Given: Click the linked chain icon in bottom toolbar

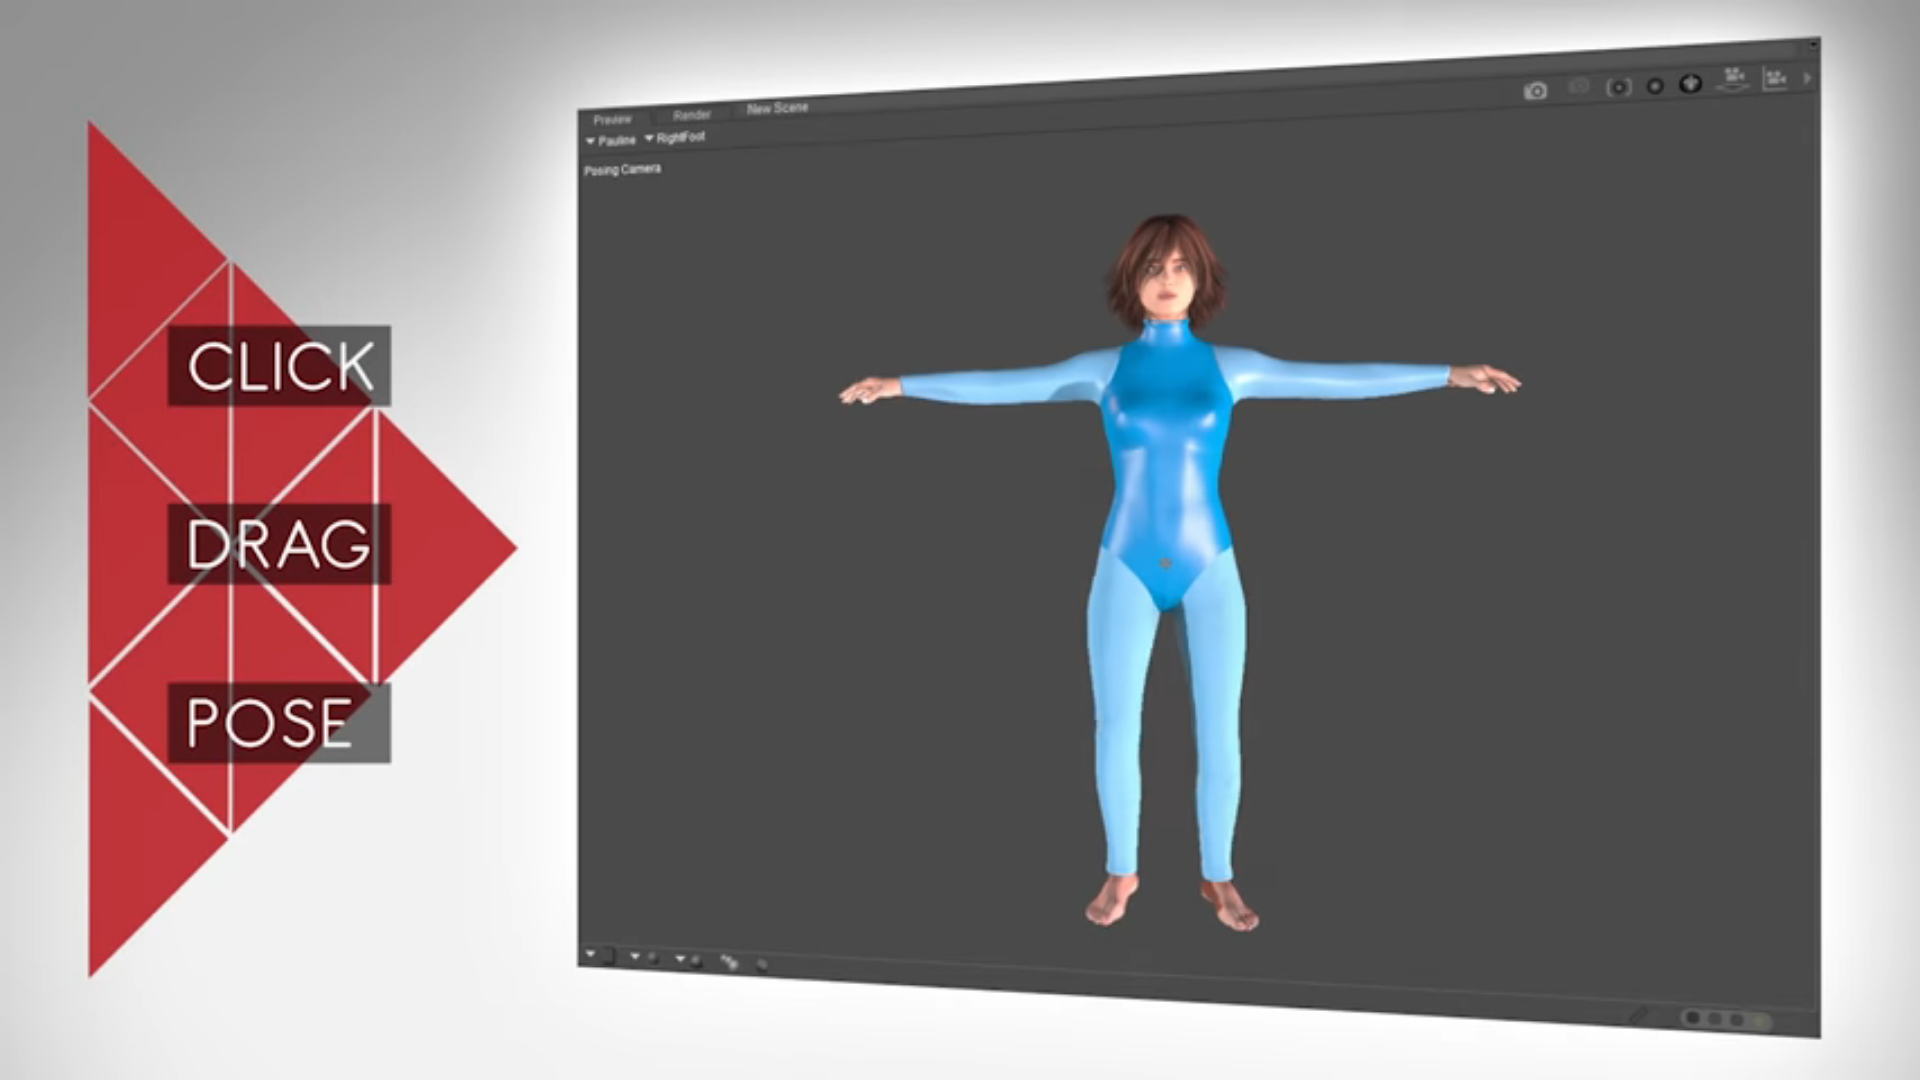Looking at the screenshot, I should pos(729,962).
